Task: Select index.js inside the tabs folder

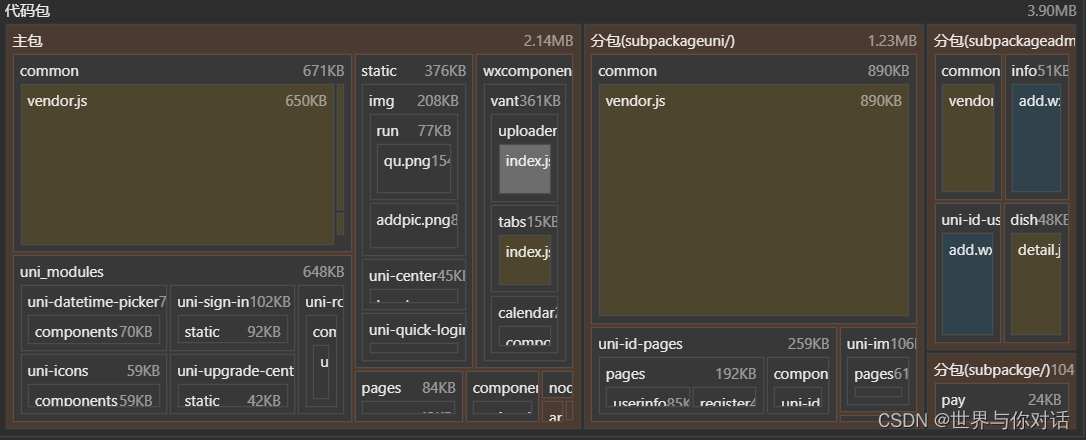Action: point(526,258)
